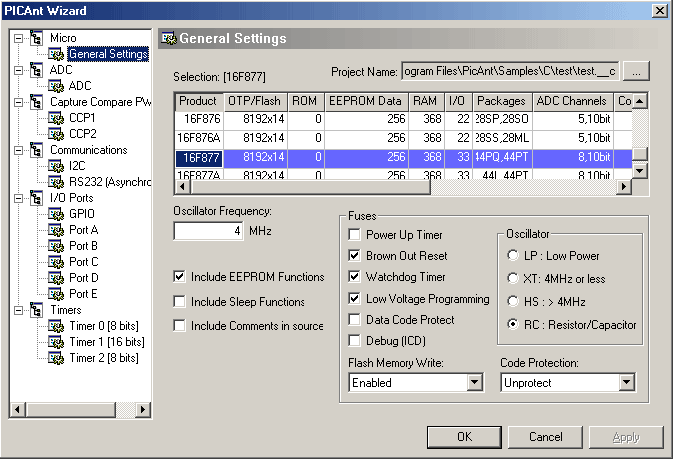The image size is (673, 459).
Task: Toggle Low Voltage Programming checkbox
Action: pos(354,298)
